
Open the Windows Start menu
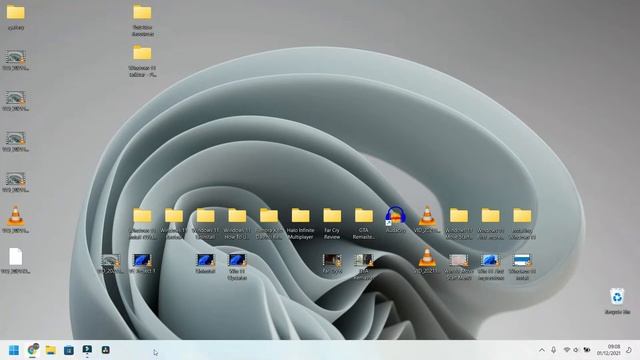[x=14, y=350]
